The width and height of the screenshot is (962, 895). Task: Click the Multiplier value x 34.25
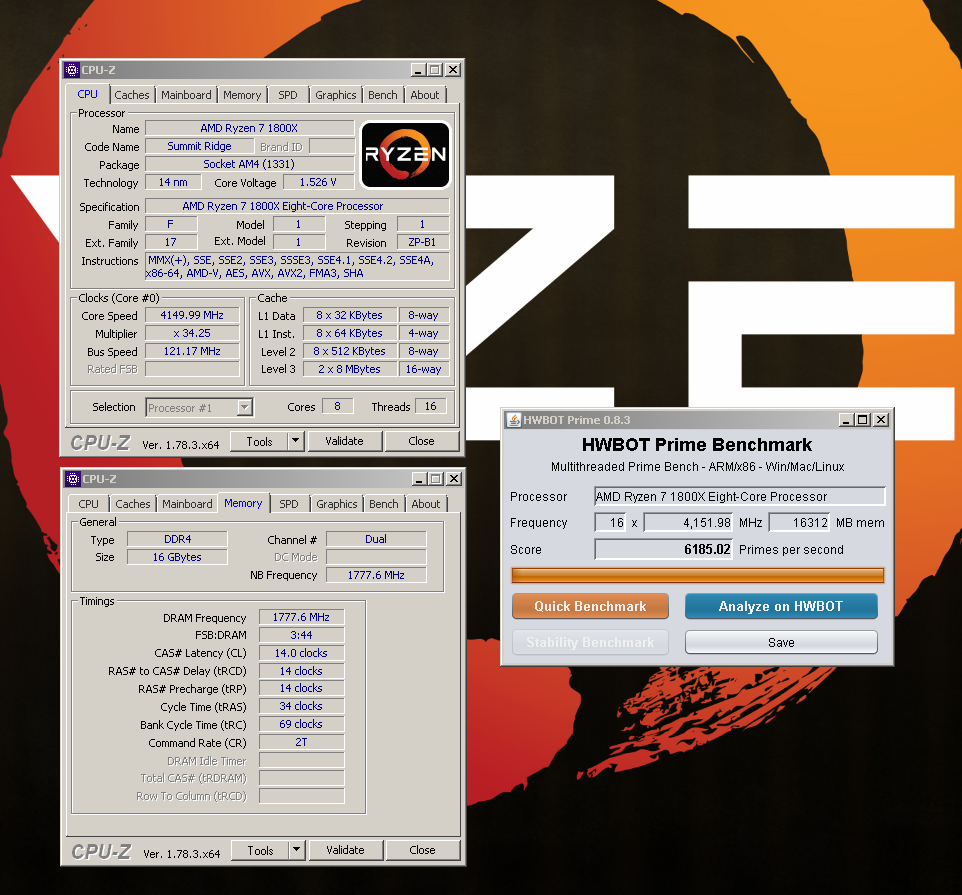pyautogui.click(x=192, y=333)
